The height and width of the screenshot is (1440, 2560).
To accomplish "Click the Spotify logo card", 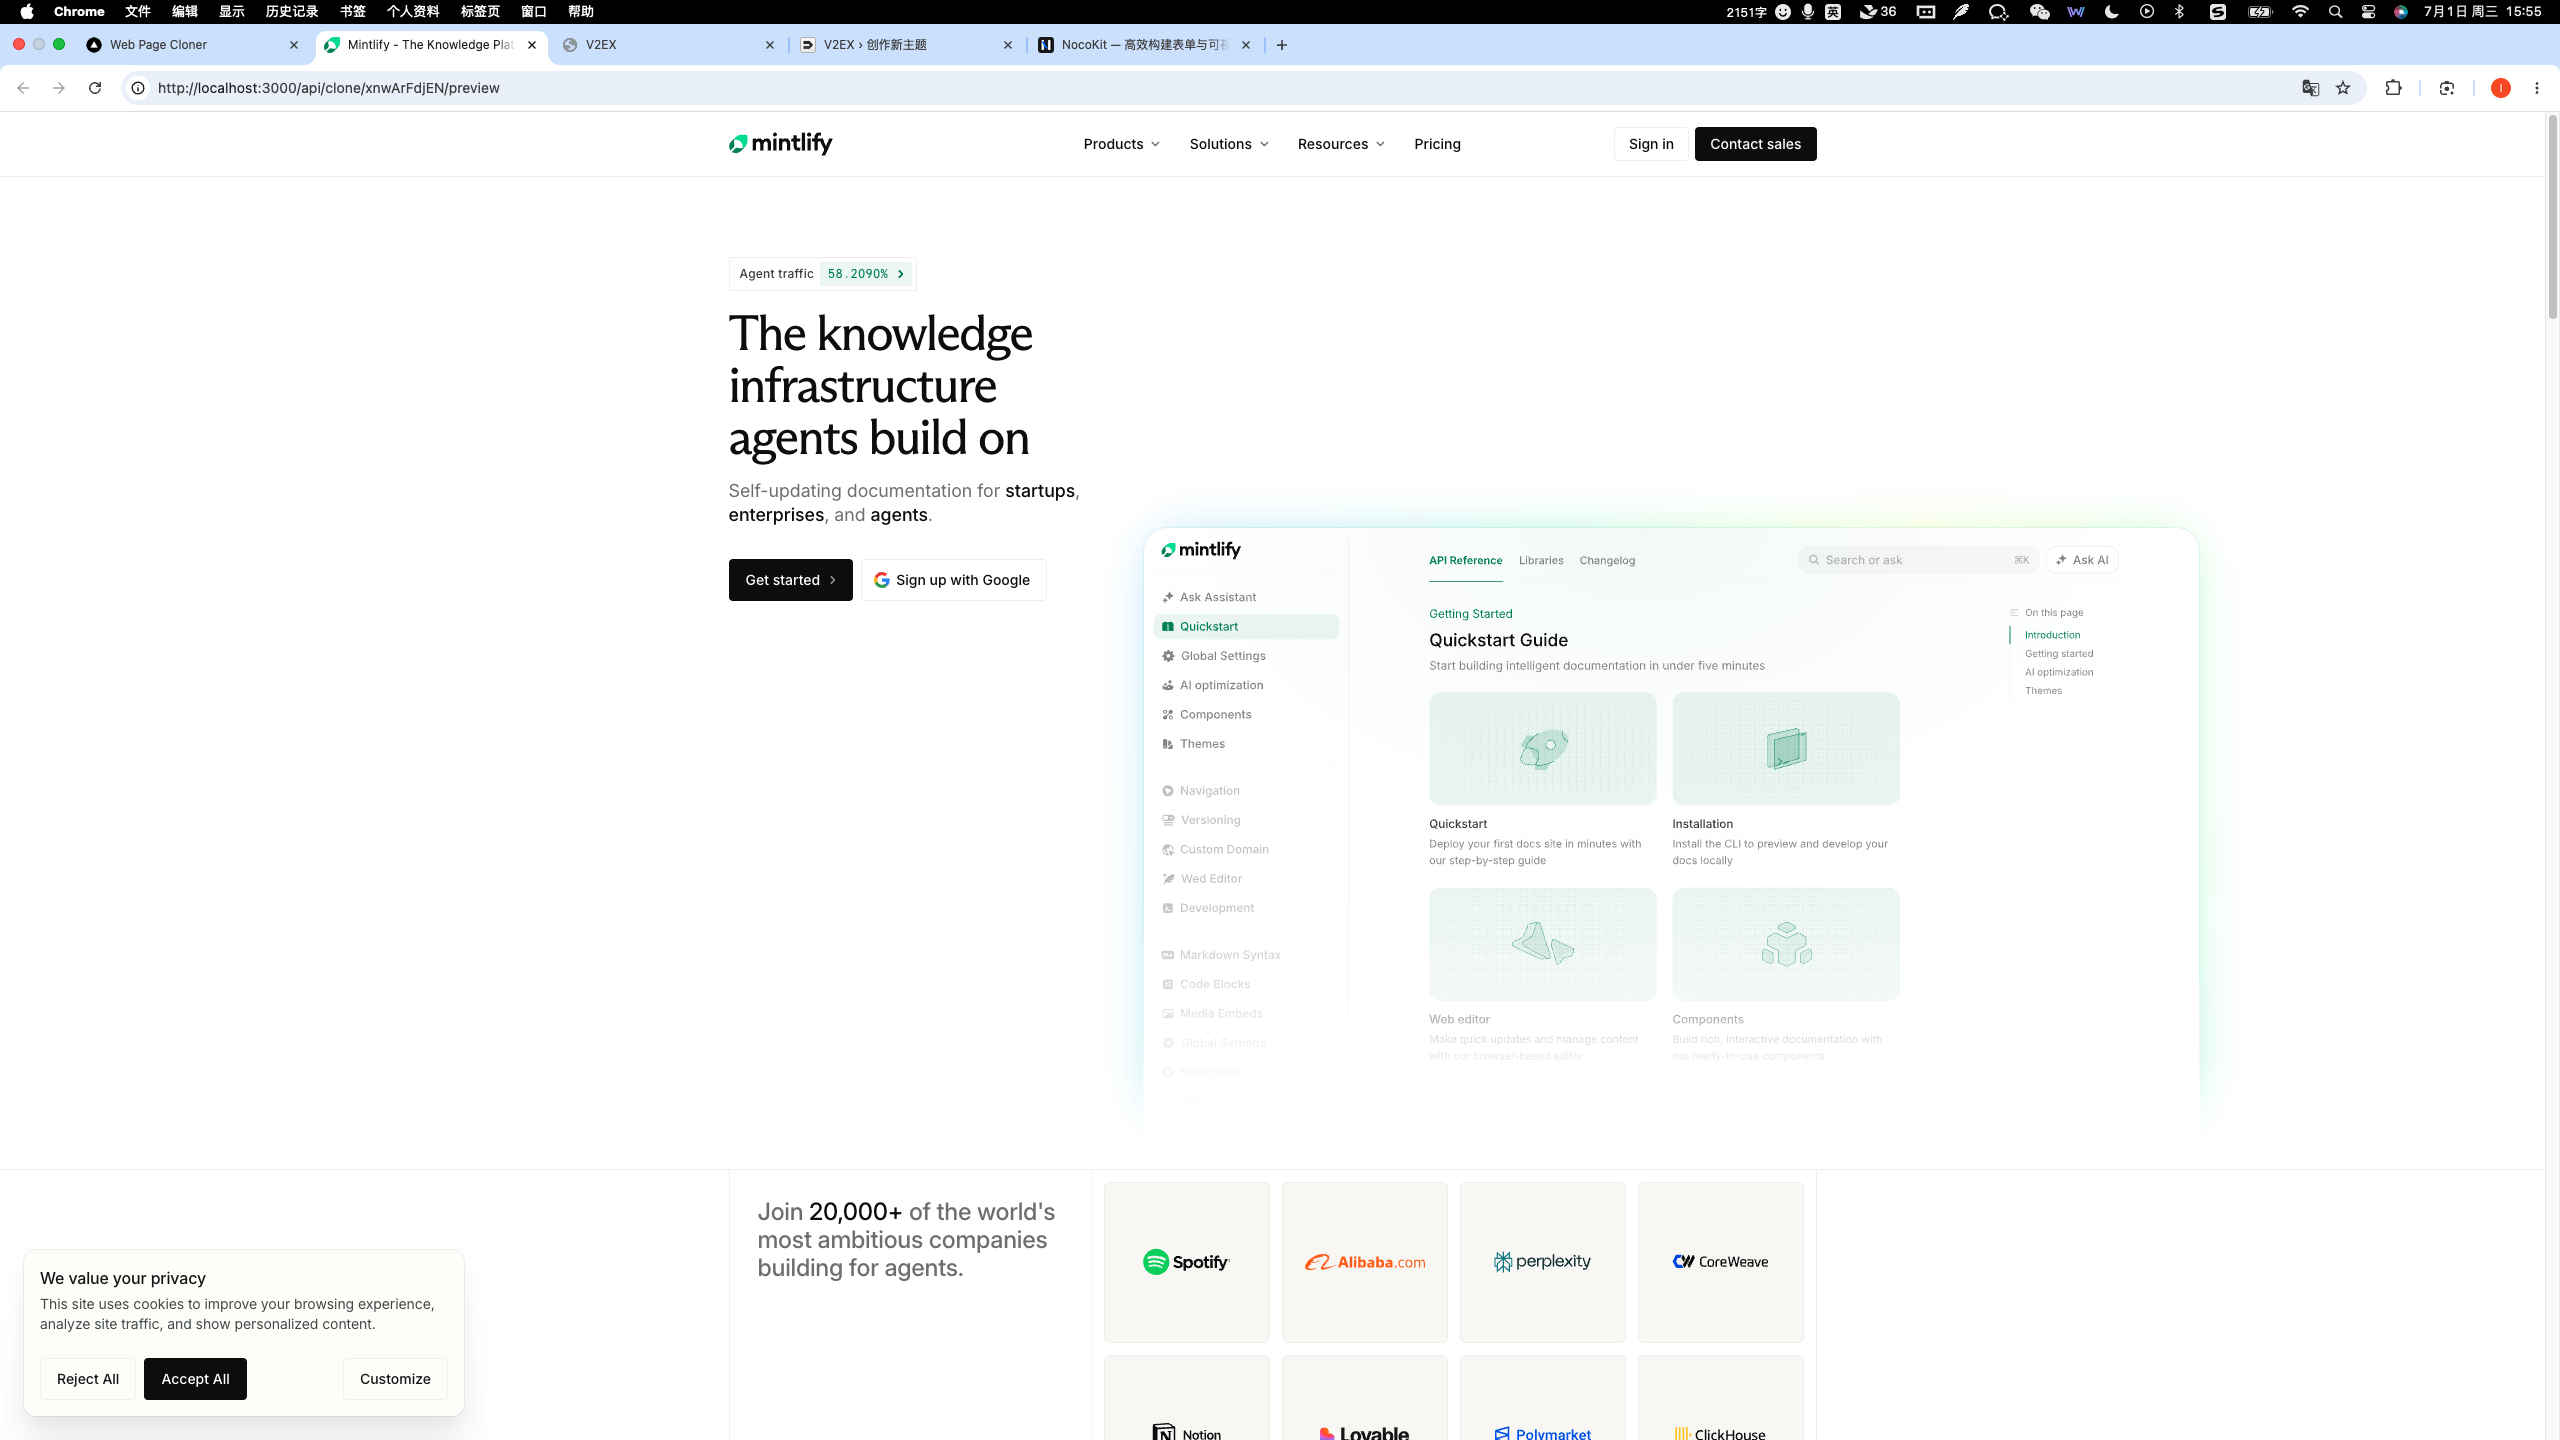I will pos(1186,1262).
